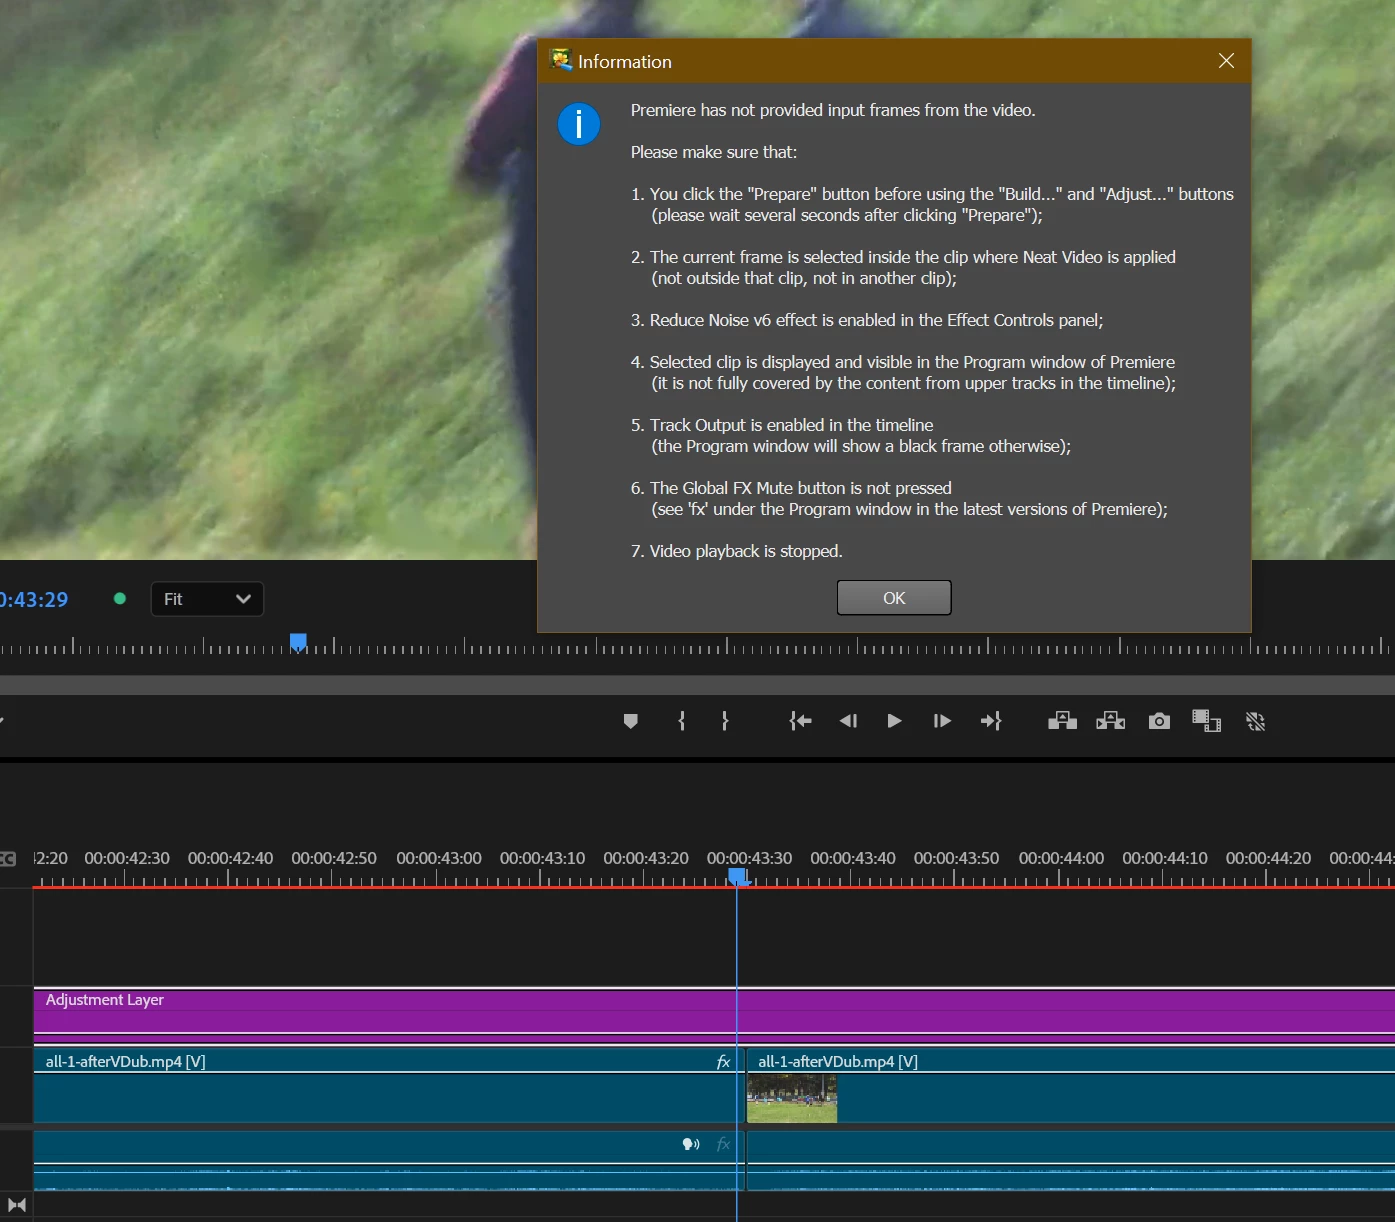Click the Comparison View icon

tap(1207, 721)
